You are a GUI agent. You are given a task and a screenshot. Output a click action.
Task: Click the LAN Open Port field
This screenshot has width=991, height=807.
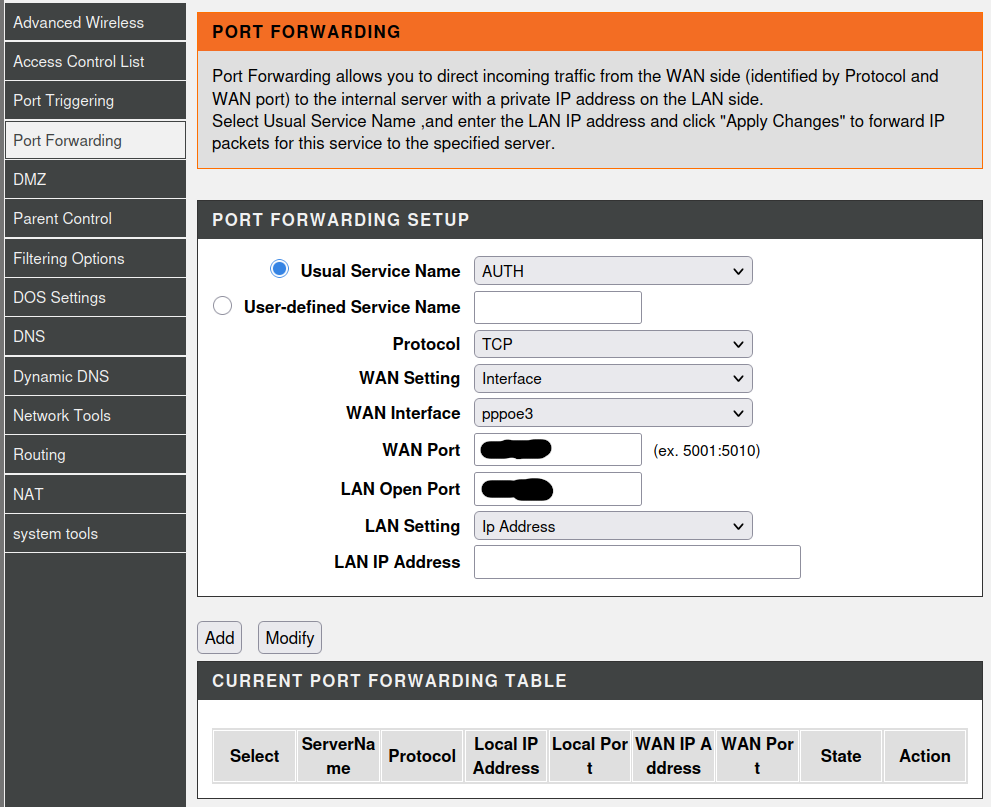tap(557, 489)
